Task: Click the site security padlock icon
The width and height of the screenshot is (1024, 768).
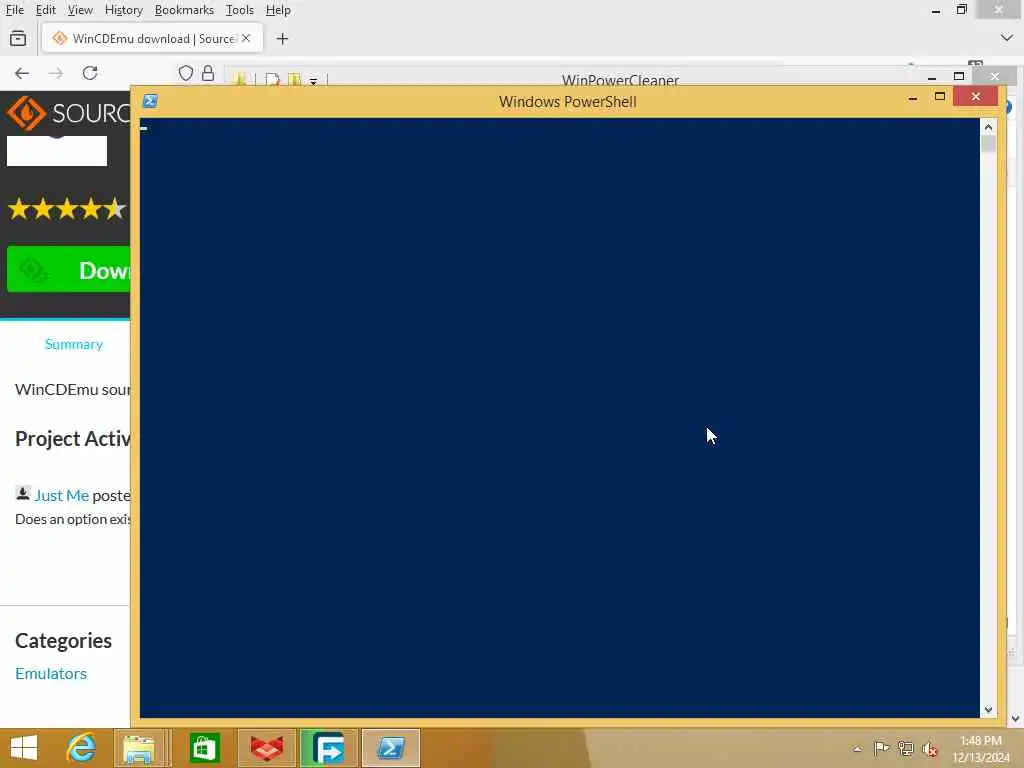Action: pos(208,73)
